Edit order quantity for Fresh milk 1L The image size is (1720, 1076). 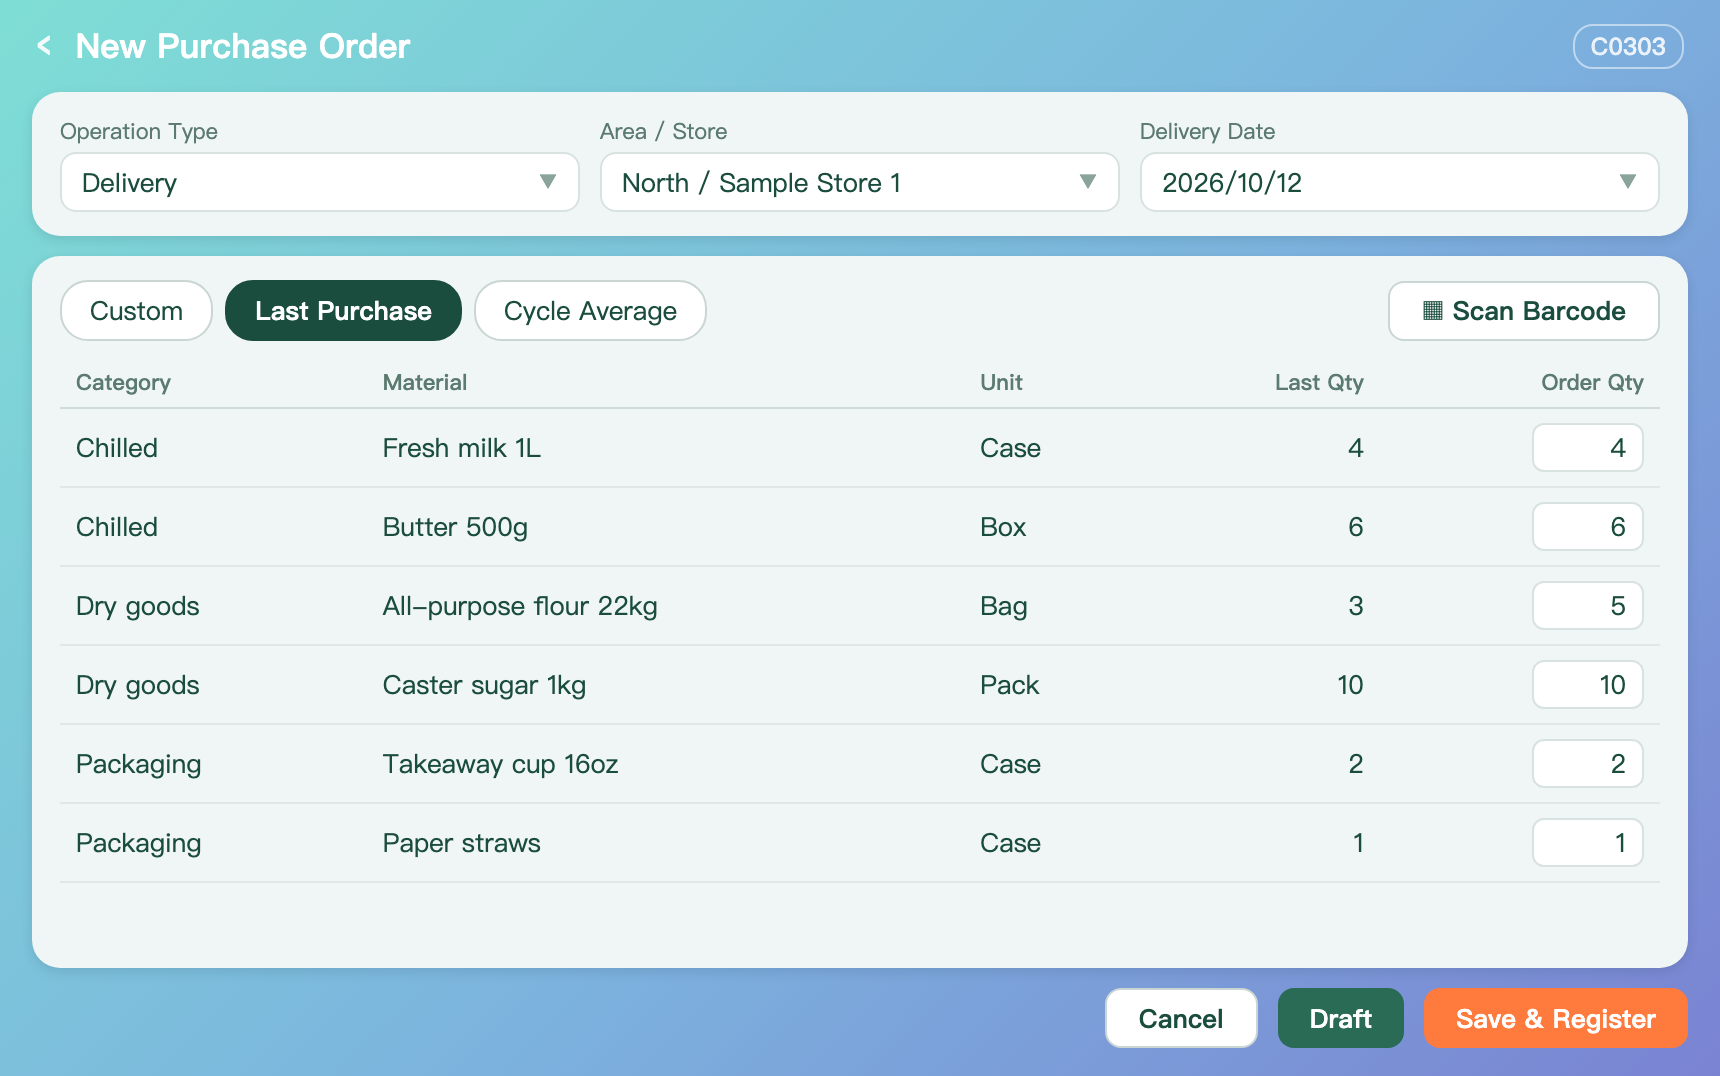[x=1587, y=448]
